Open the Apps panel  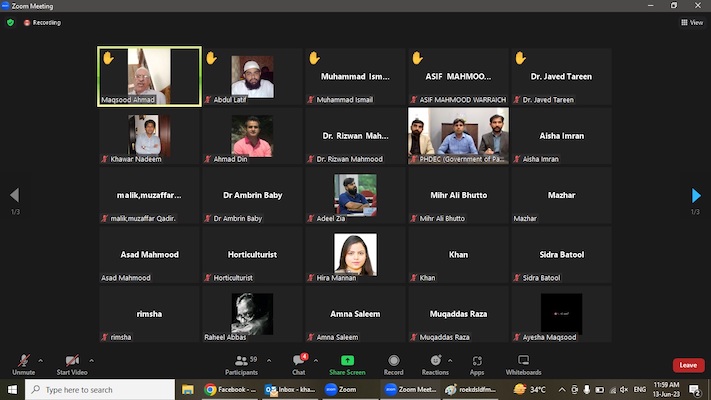click(477, 362)
